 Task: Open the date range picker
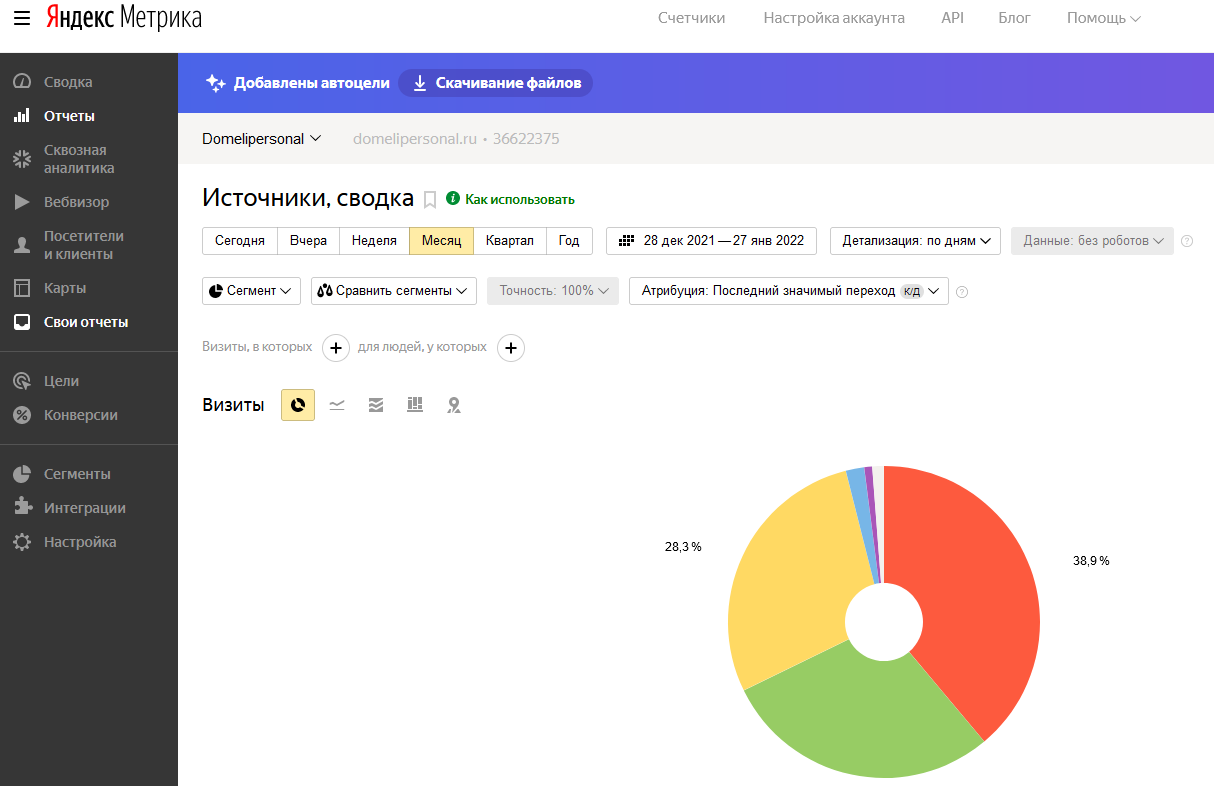[711, 241]
